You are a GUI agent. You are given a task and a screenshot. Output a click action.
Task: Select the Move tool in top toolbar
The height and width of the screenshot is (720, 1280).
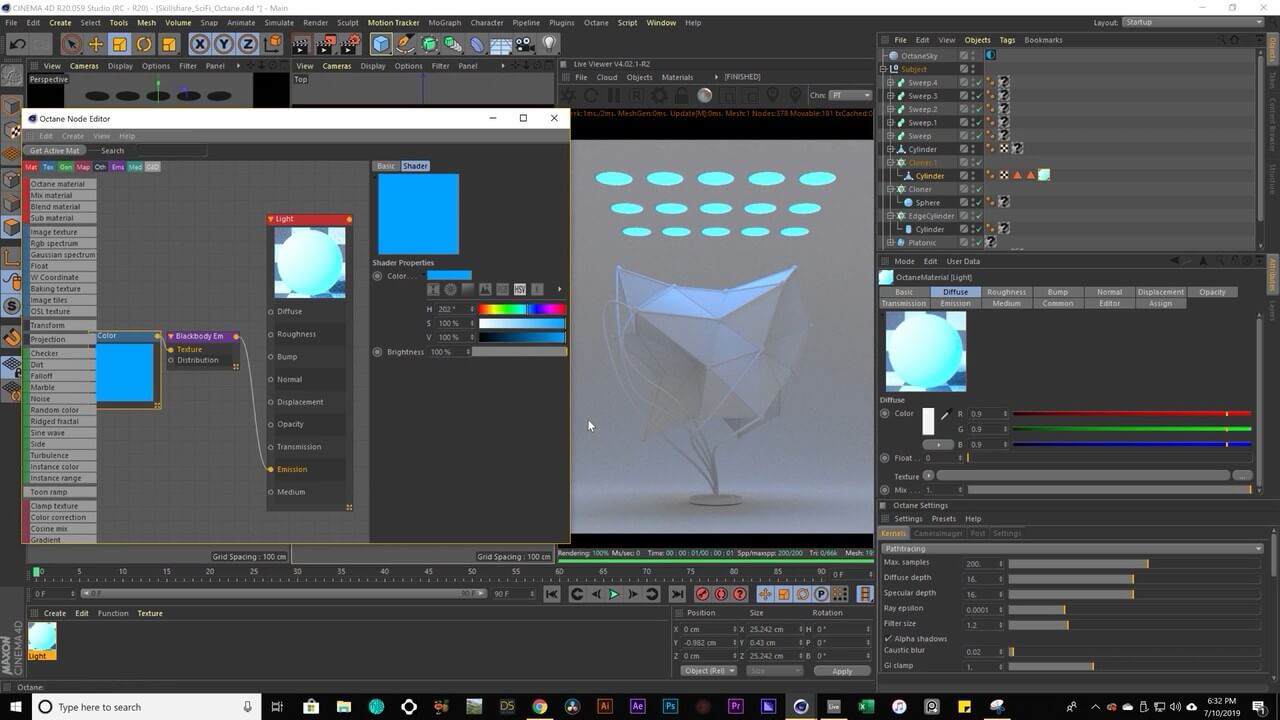96,44
